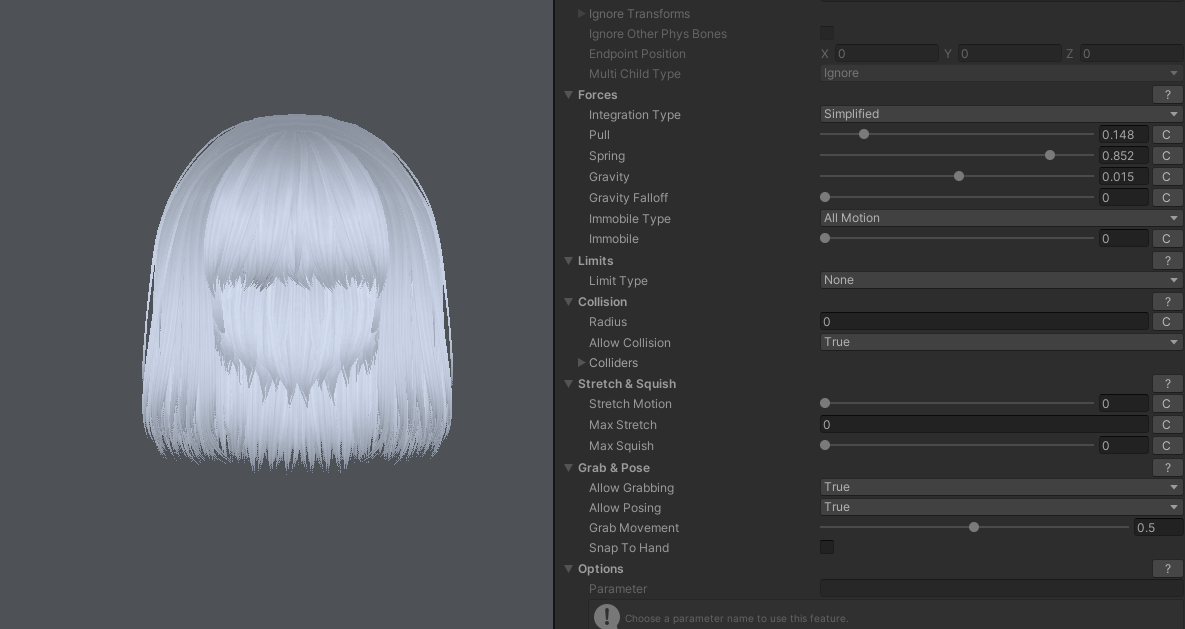Viewport: 1185px width, 629px height.
Task: Enable Snap To Hand checkbox
Action: tap(827, 547)
